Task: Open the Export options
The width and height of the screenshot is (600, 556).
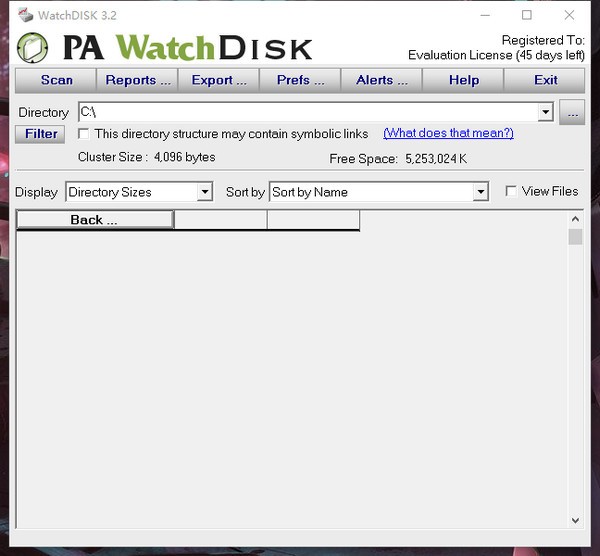Action: 219,80
